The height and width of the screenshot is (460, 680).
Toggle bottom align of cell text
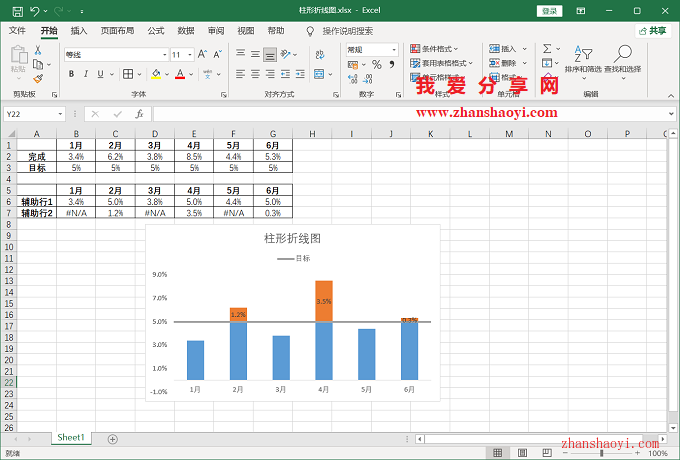coord(270,55)
